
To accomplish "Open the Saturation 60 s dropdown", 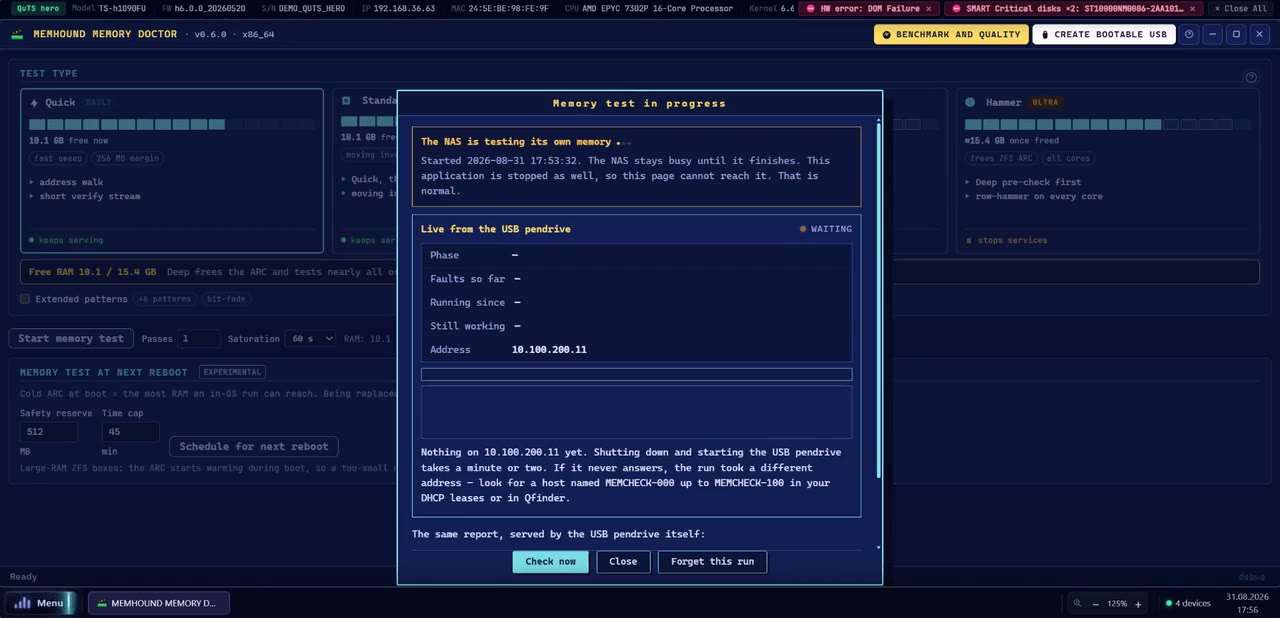I will click(310, 339).
